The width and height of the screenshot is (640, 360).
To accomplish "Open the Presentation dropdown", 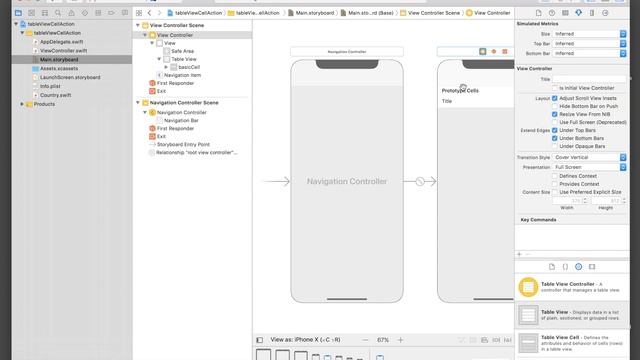I will point(589,167).
